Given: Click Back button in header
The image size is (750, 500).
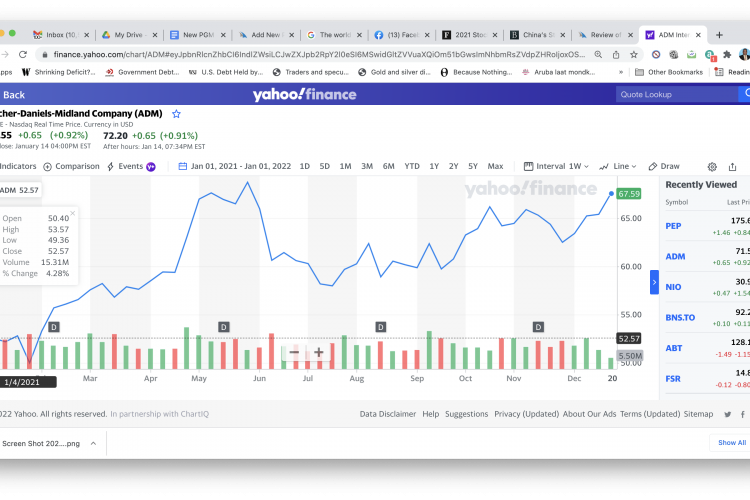Looking at the screenshot, I should point(13,95).
